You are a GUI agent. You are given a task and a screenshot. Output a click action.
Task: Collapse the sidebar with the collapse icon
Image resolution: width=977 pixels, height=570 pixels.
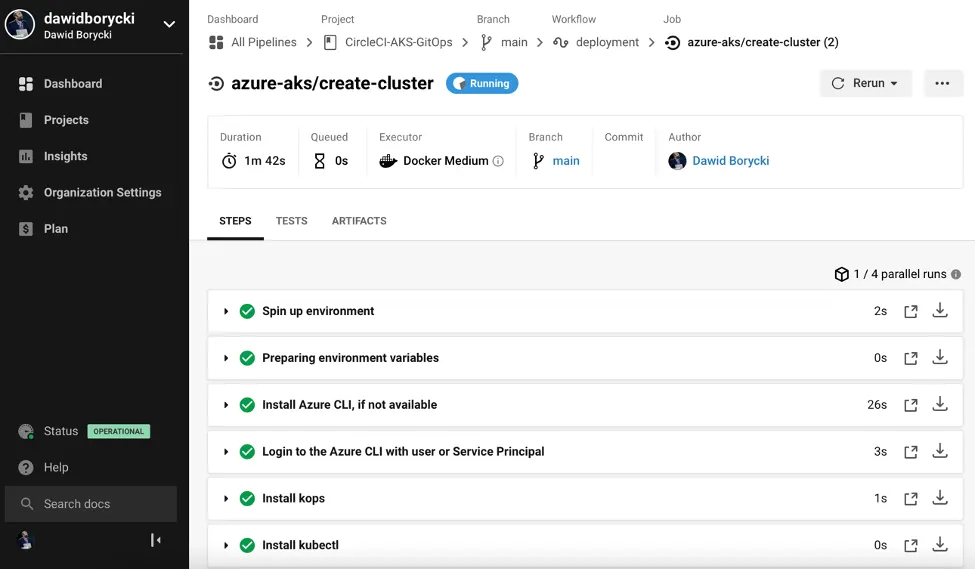[x=156, y=540]
